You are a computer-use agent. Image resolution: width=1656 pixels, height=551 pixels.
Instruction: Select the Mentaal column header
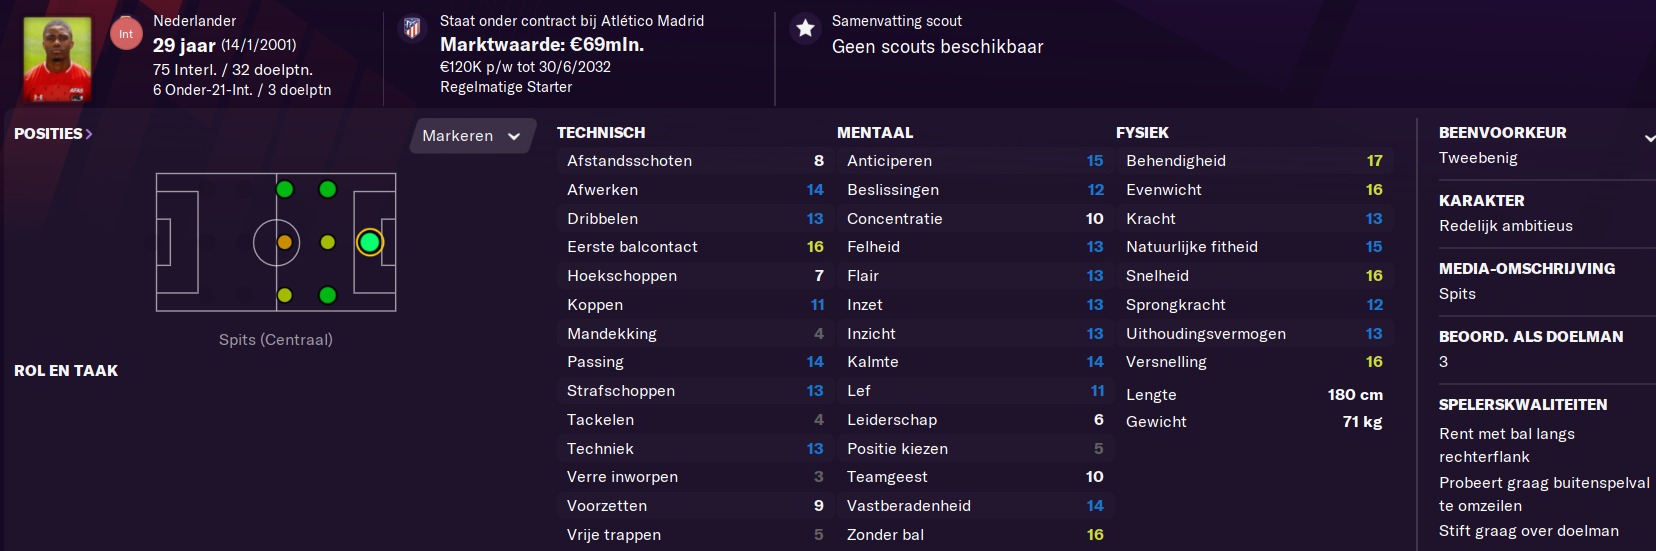pyautogui.click(x=875, y=133)
